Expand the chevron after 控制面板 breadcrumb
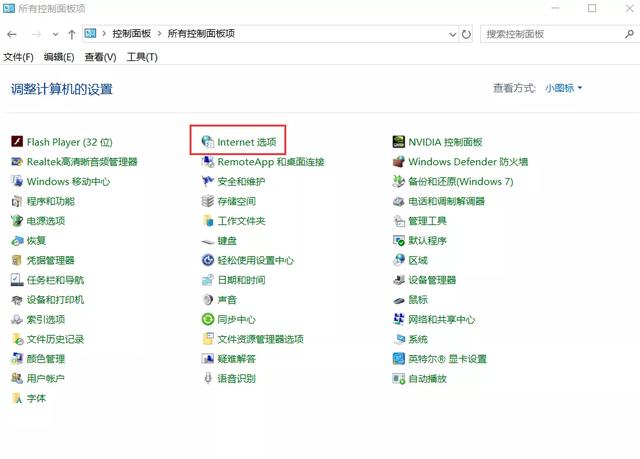640x459 pixels. 159,33
